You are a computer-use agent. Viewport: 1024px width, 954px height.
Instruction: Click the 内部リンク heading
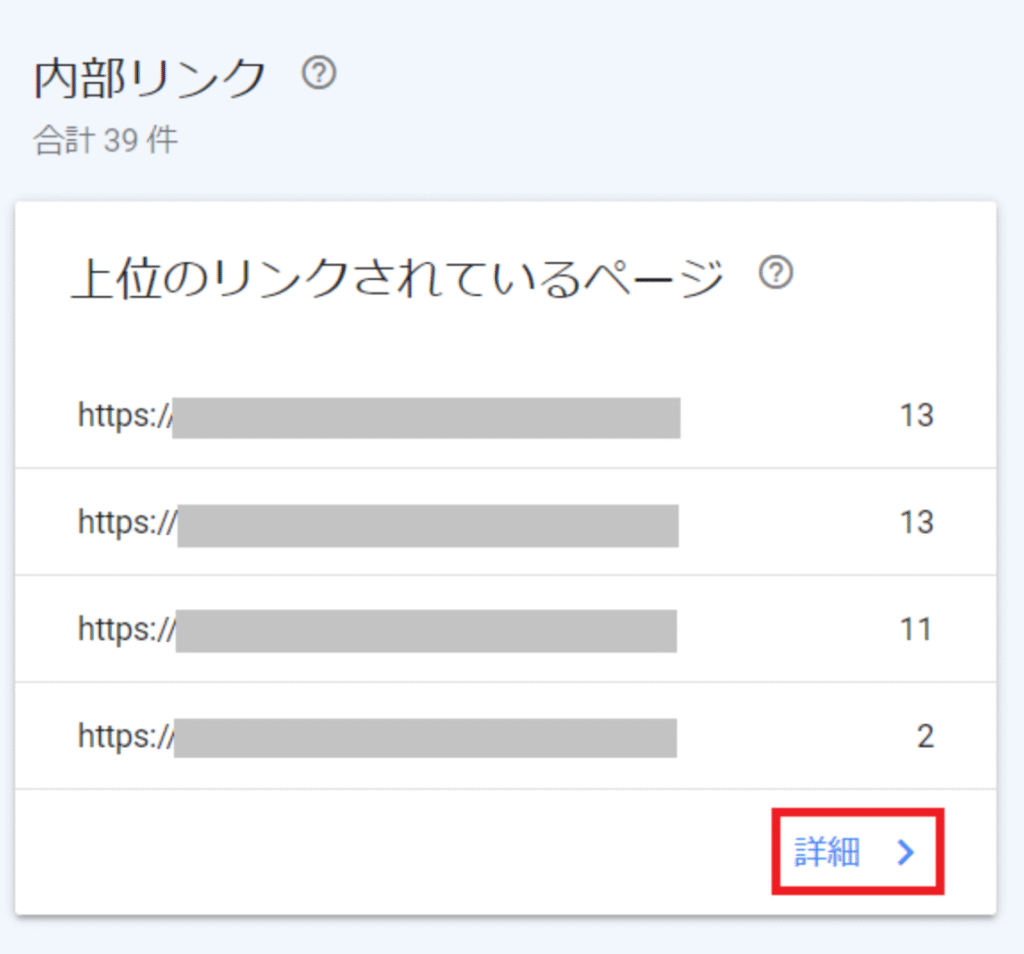click(151, 80)
